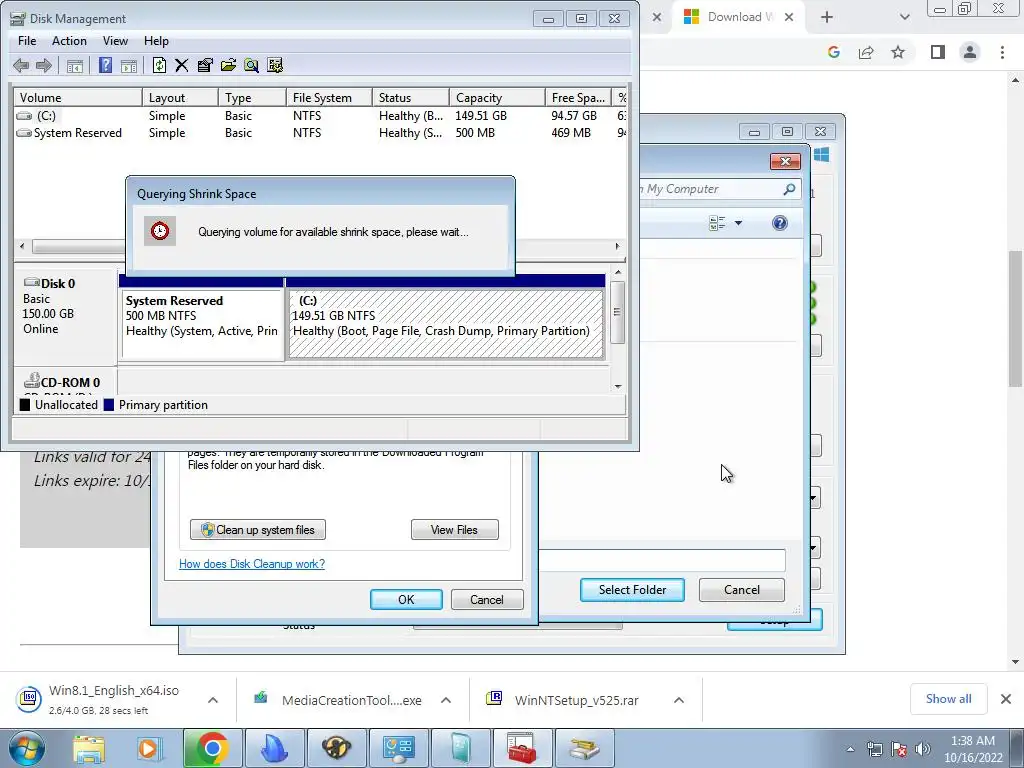Open Properties toolbar icon in Disk Management
Viewport: 1024px width, 768px height.
[x=205, y=65]
